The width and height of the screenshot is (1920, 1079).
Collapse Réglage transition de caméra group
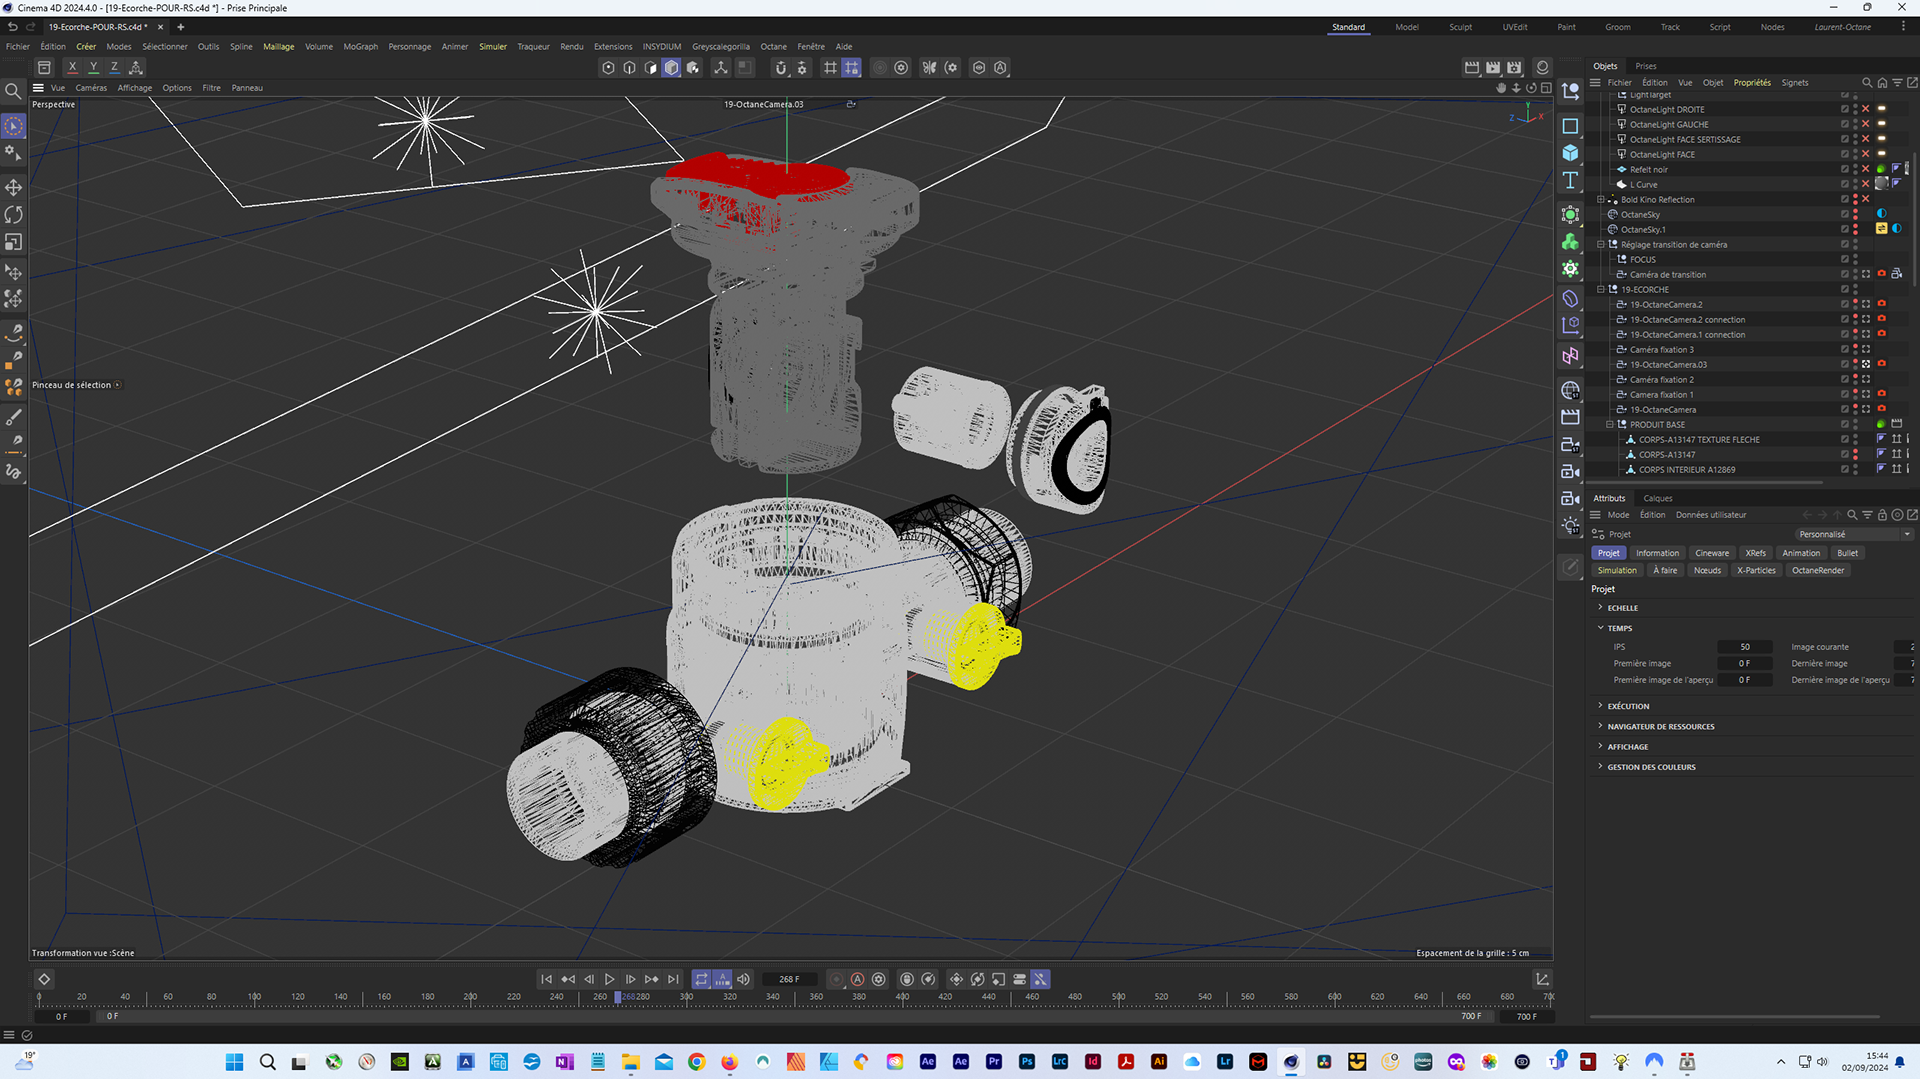(1601, 245)
